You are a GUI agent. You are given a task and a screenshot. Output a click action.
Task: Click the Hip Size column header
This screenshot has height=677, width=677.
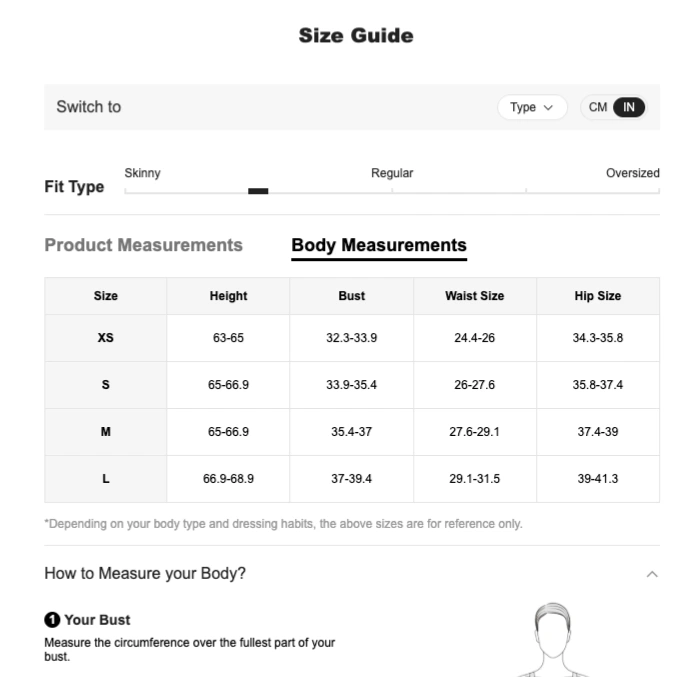(x=598, y=296)
